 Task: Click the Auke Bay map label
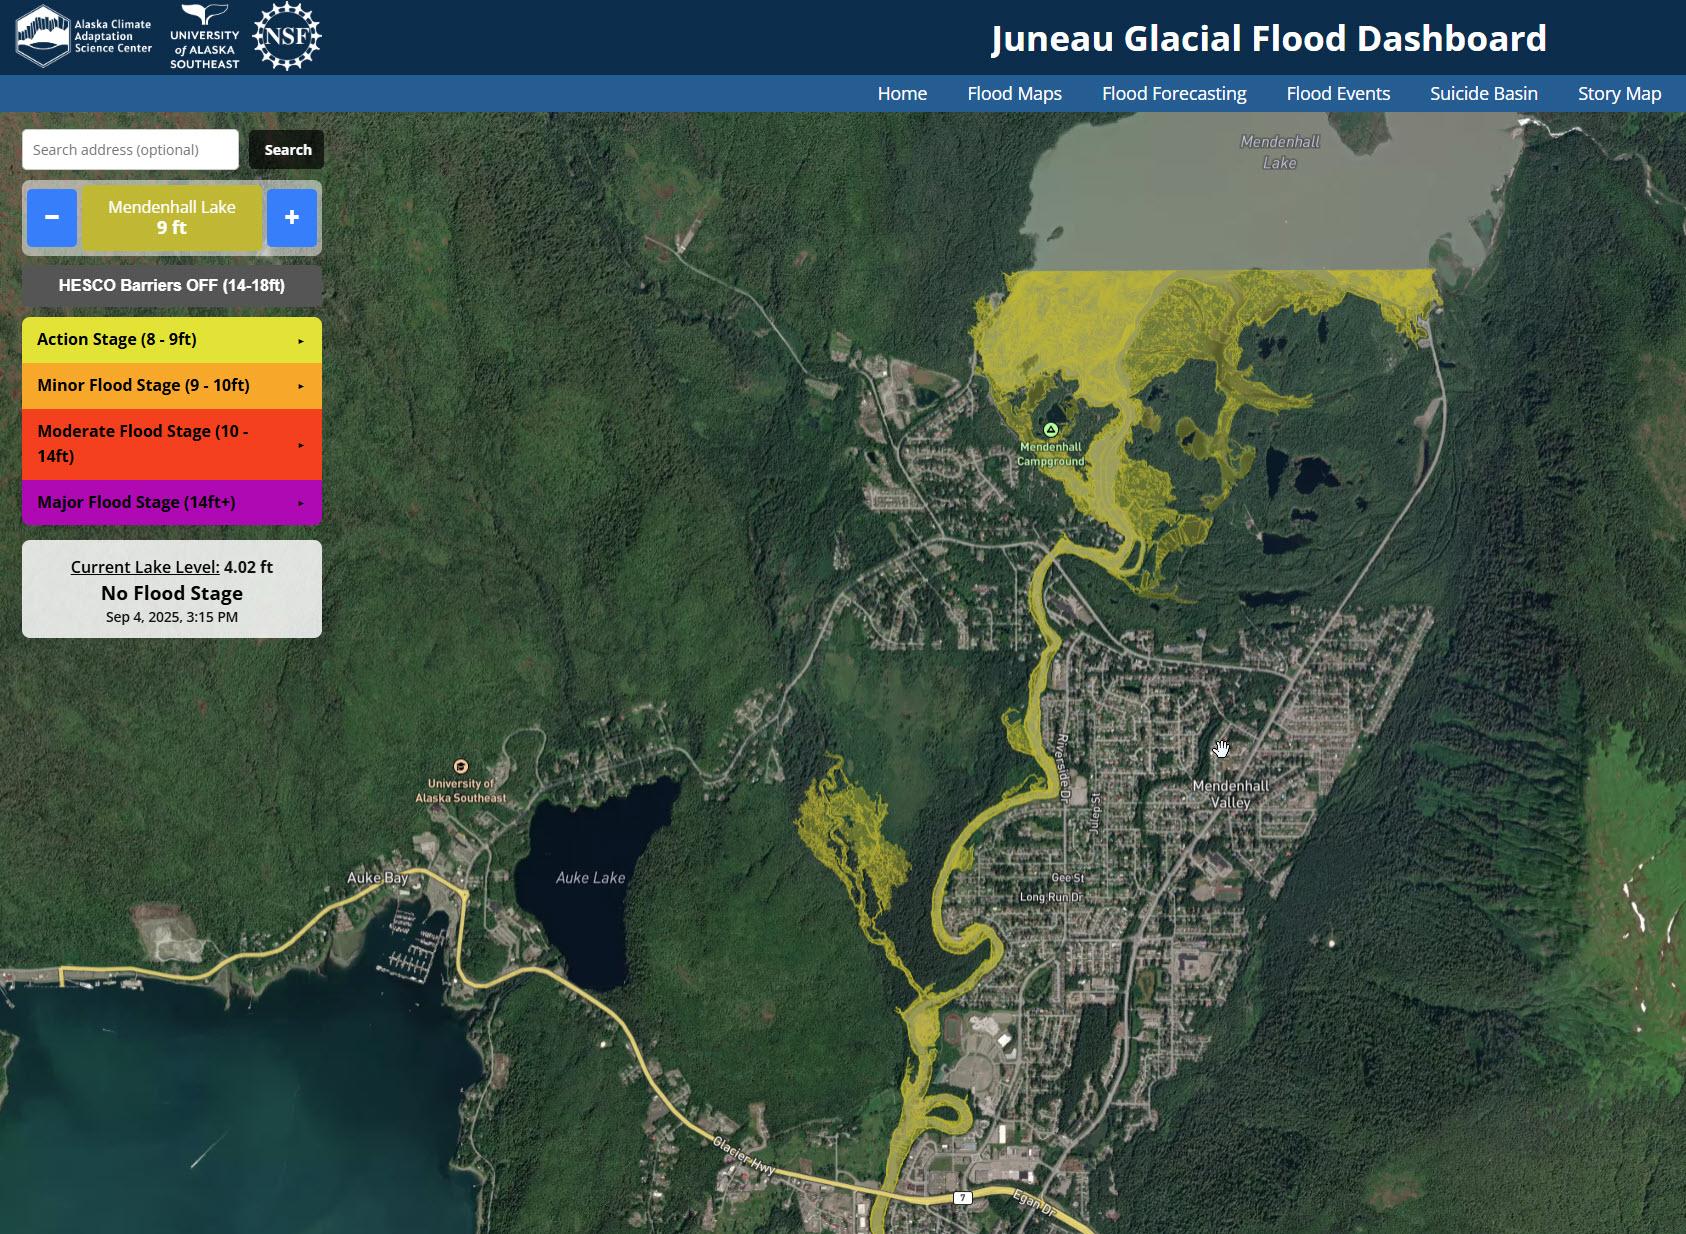[x=377, y=878]
